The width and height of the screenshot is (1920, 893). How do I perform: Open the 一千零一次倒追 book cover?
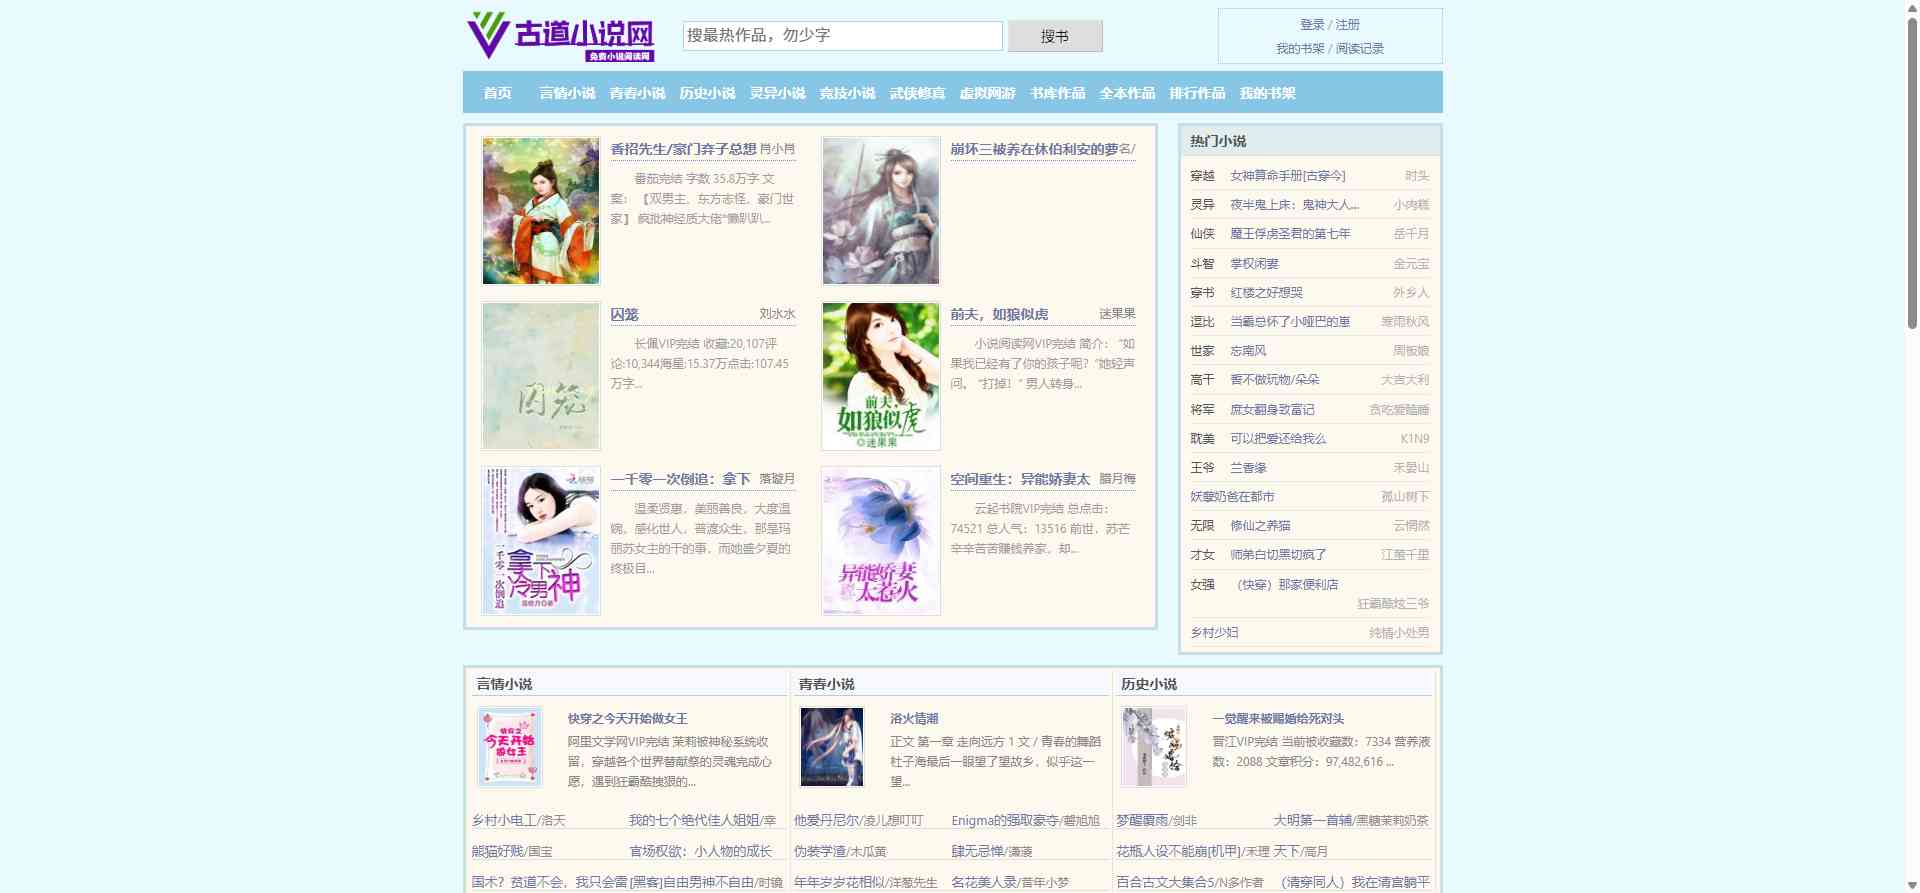click(x=541, y=541)
